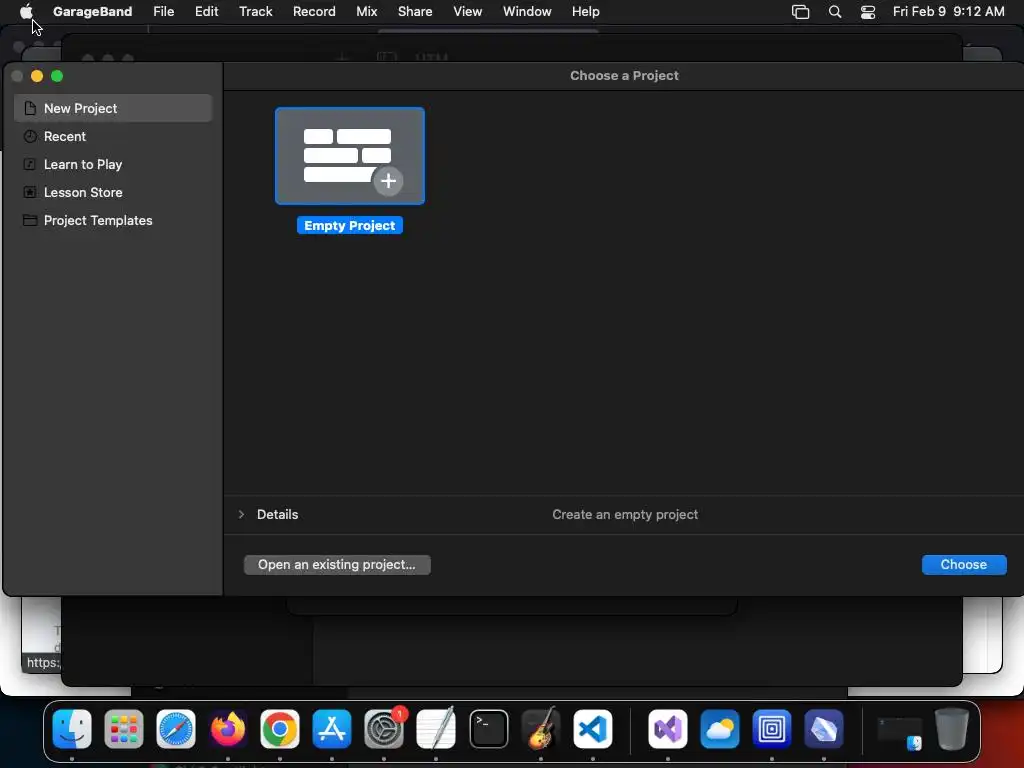Image resolution: width=1024 pixels, height=768 pixels.
Task: Open the Window menu
Action: [527, 11]
